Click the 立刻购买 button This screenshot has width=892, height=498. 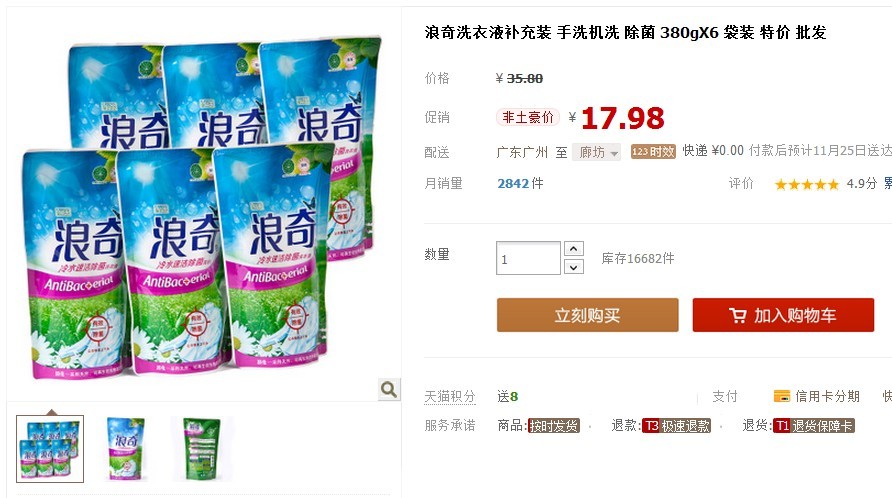point(588,315)
